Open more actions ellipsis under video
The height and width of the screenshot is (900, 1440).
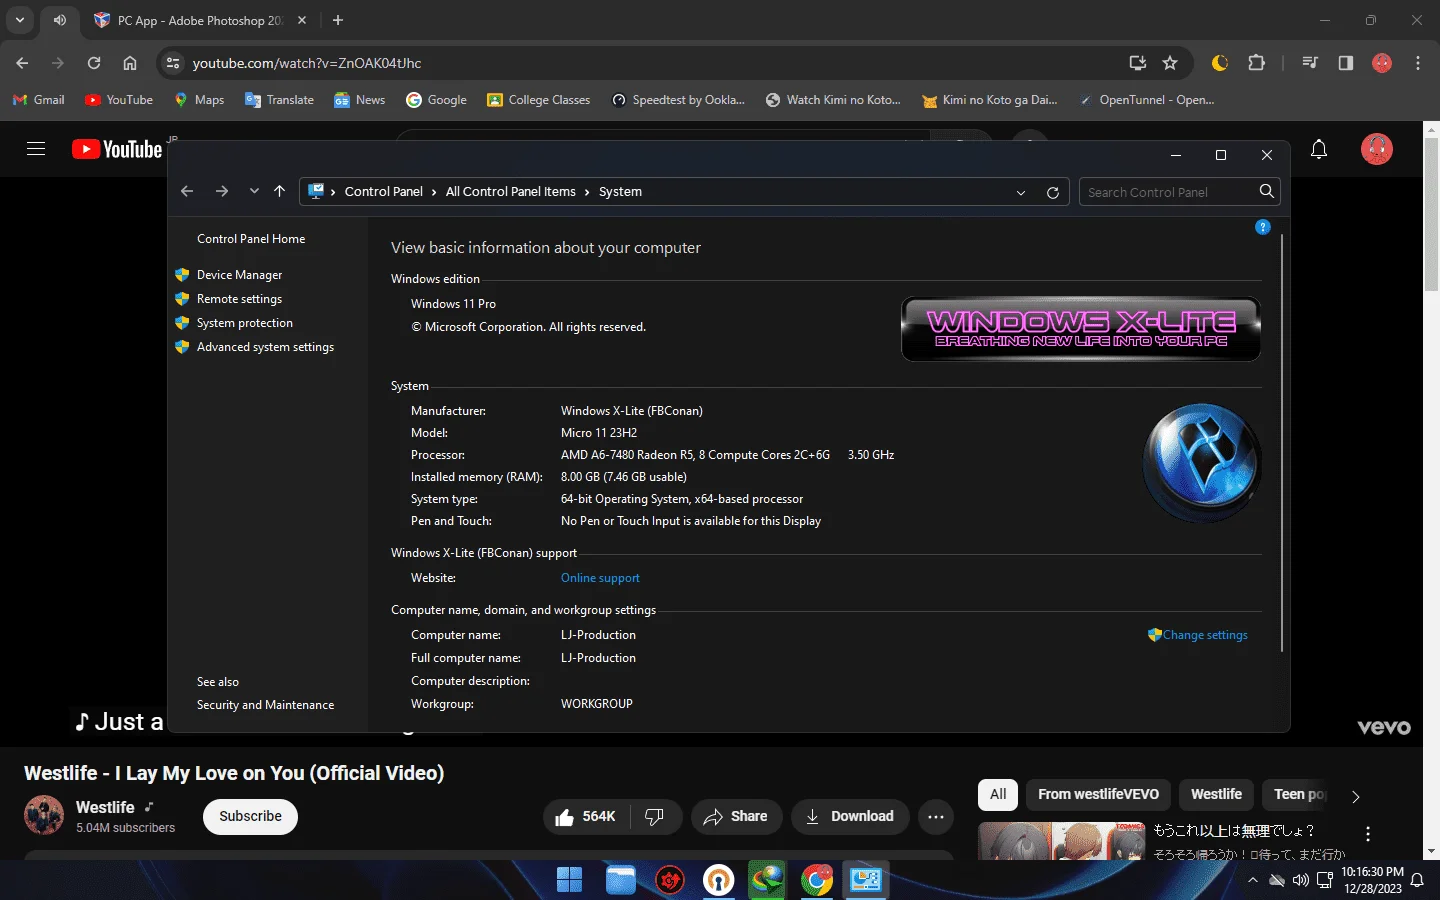point(935,817)
